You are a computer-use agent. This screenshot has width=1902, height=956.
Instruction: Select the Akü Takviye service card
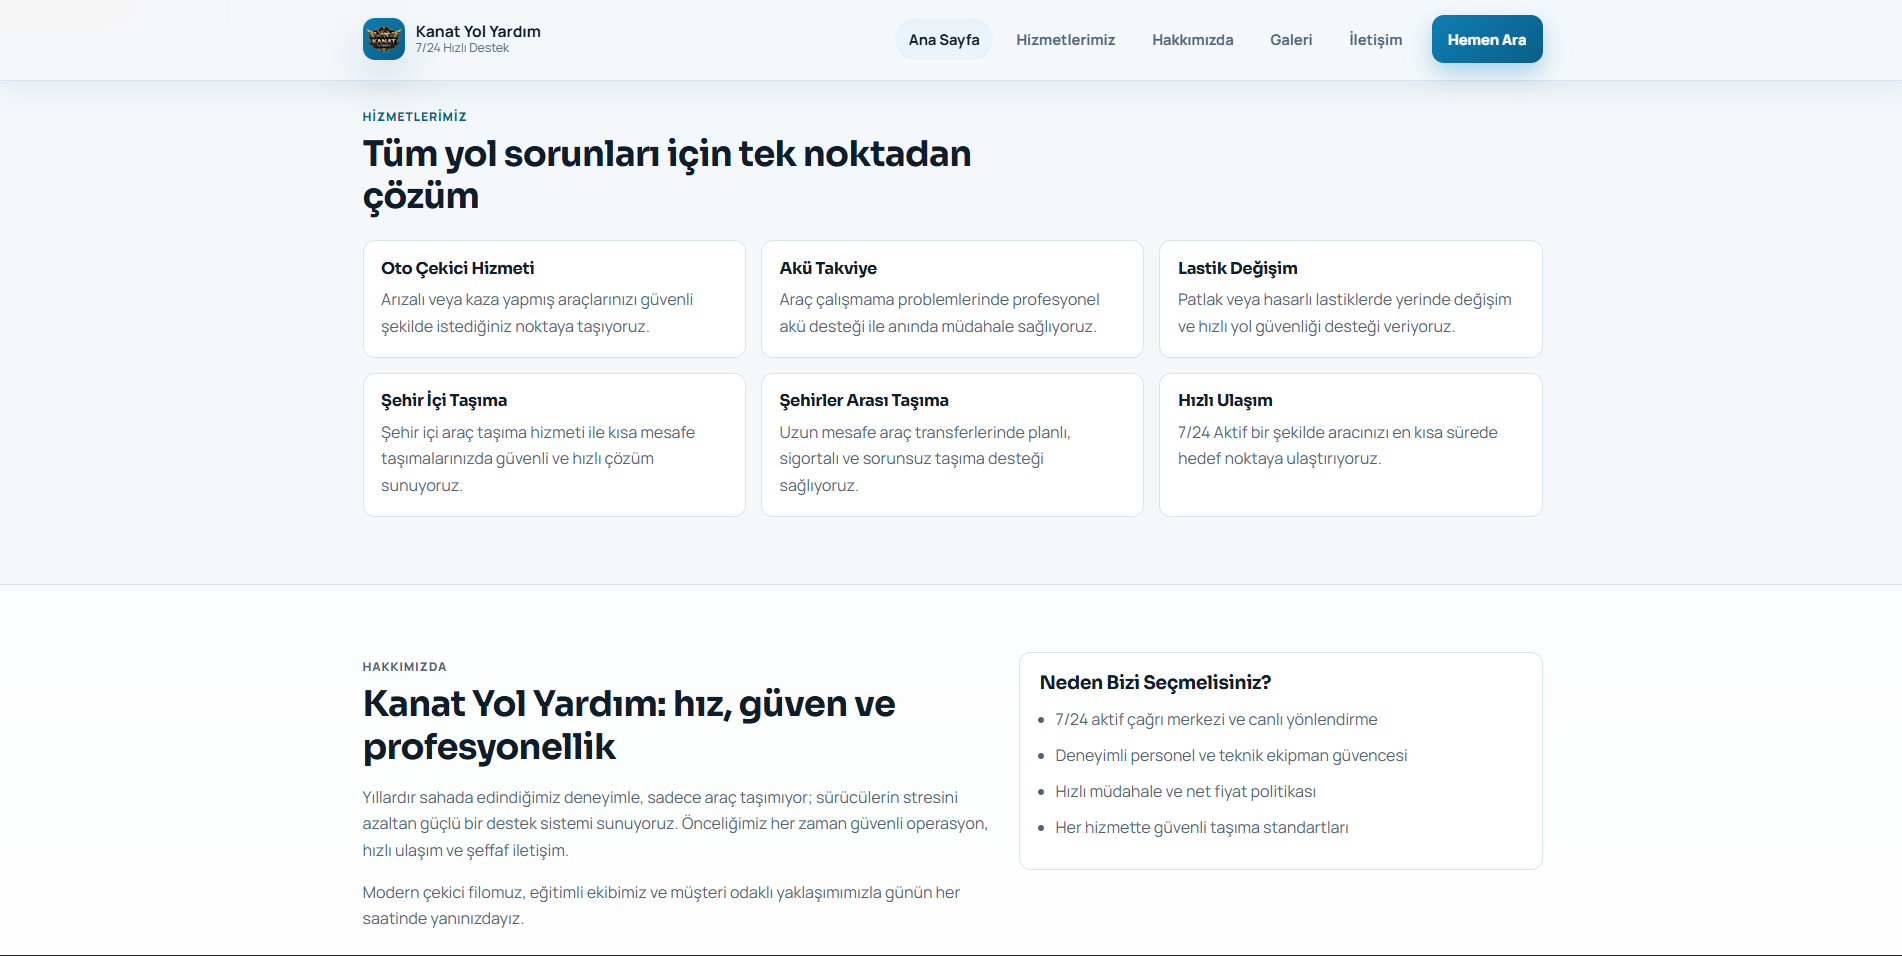pos(951,298)
